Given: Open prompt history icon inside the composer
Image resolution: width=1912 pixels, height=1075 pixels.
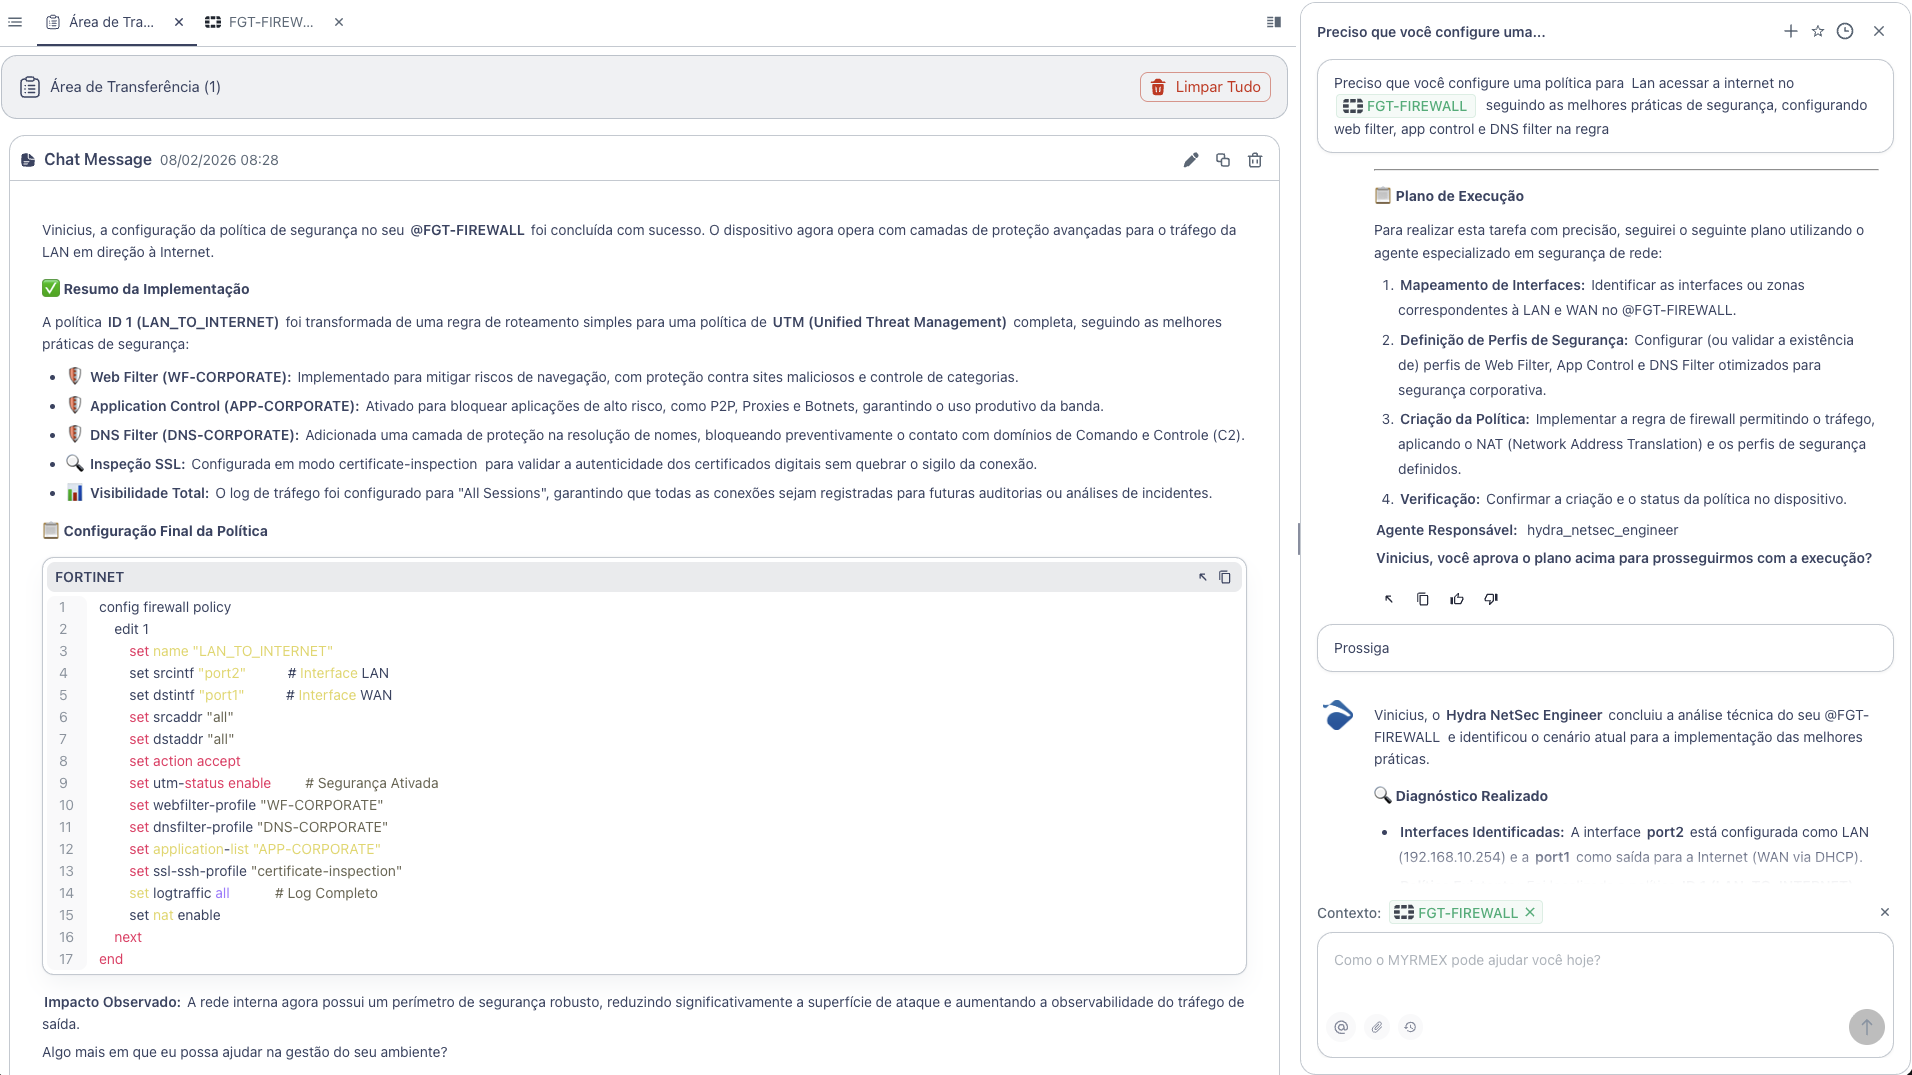Looking at the screenshot, I should (x=1410, y=1027).
